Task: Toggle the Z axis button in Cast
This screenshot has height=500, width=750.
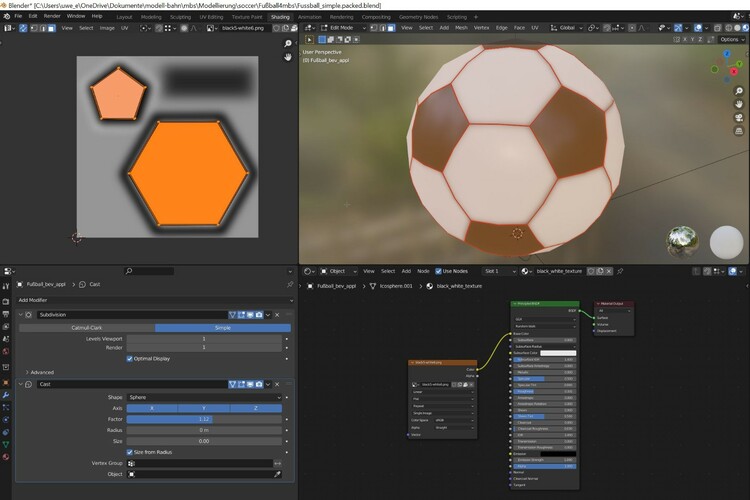Action: [x=258, y=408]
